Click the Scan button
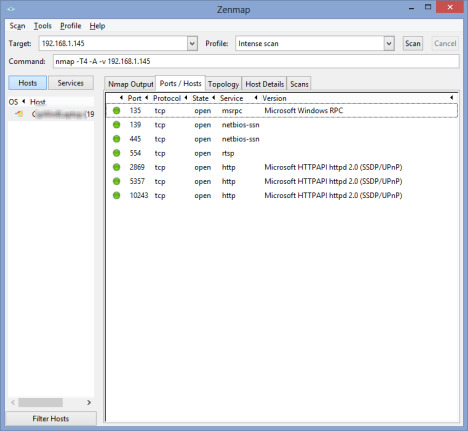This screenshot has height=431, width=468. [413, 43]
